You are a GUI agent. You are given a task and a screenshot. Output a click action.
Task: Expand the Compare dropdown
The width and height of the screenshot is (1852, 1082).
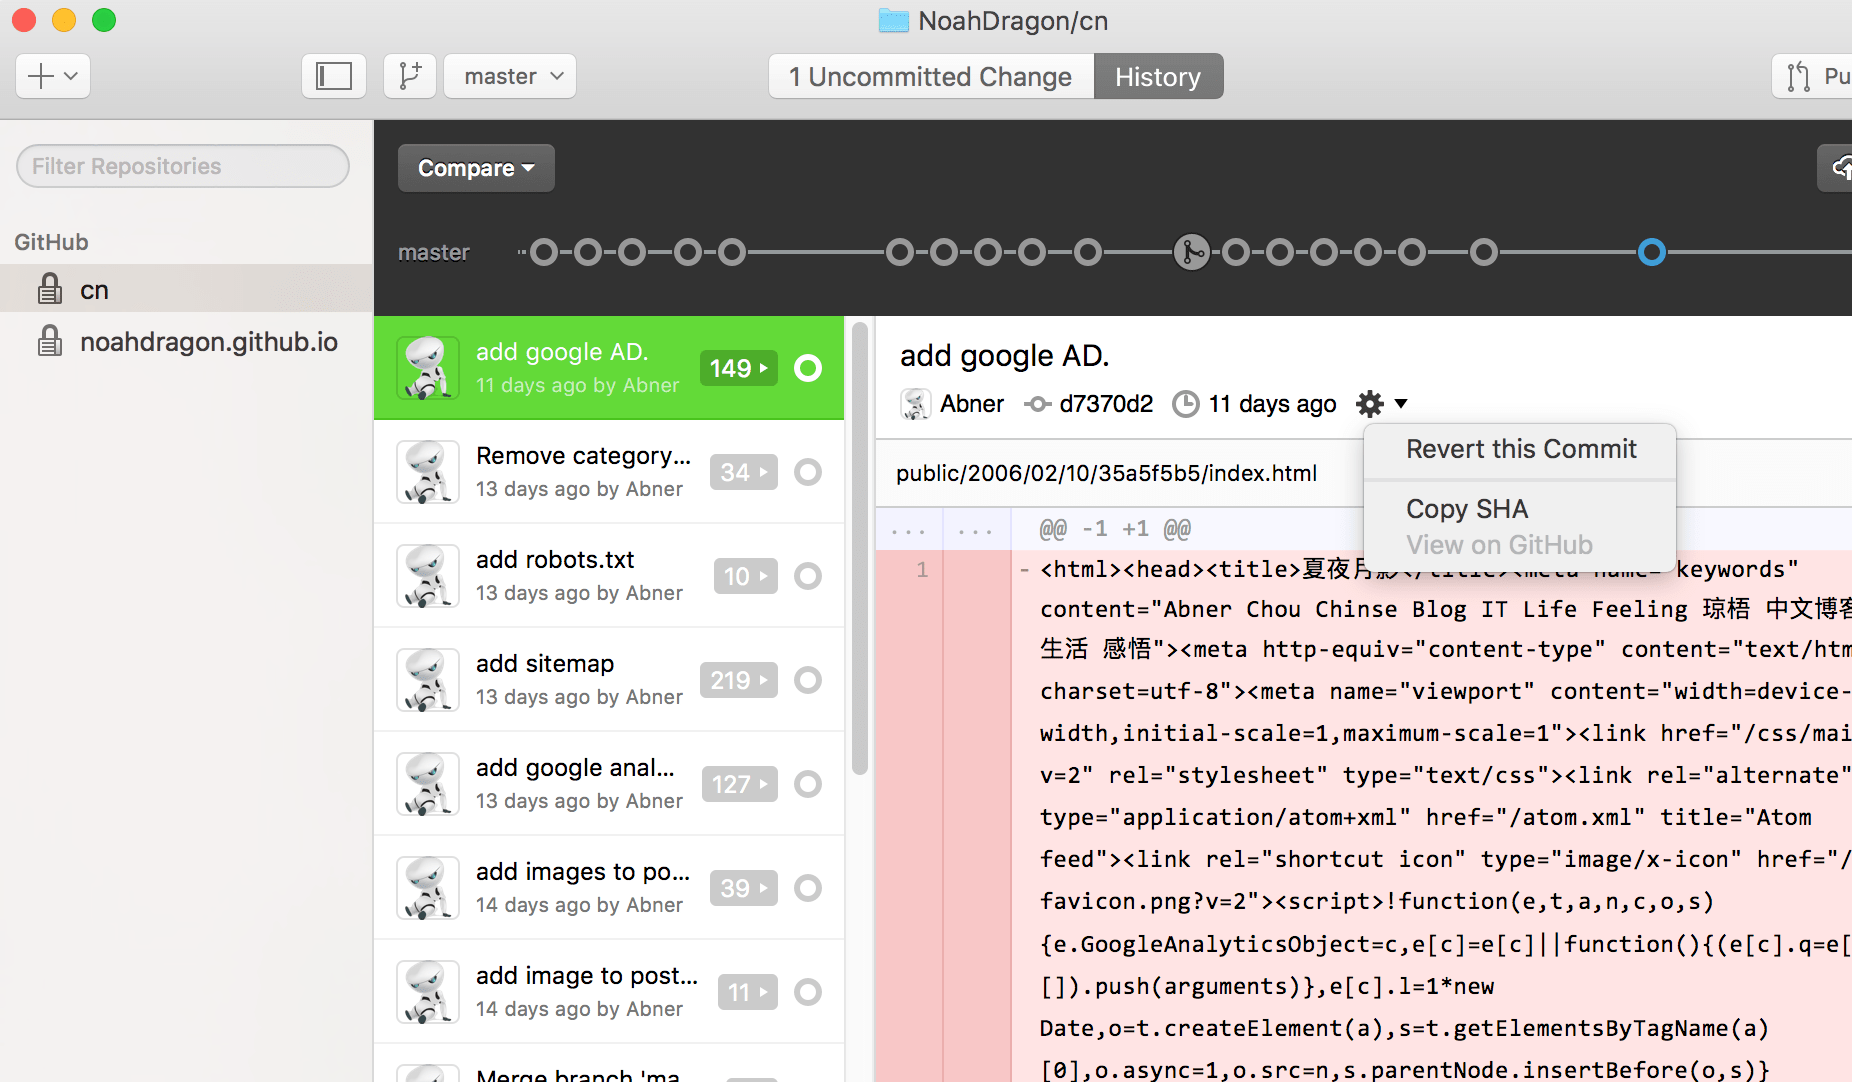(x=476, y=168)
